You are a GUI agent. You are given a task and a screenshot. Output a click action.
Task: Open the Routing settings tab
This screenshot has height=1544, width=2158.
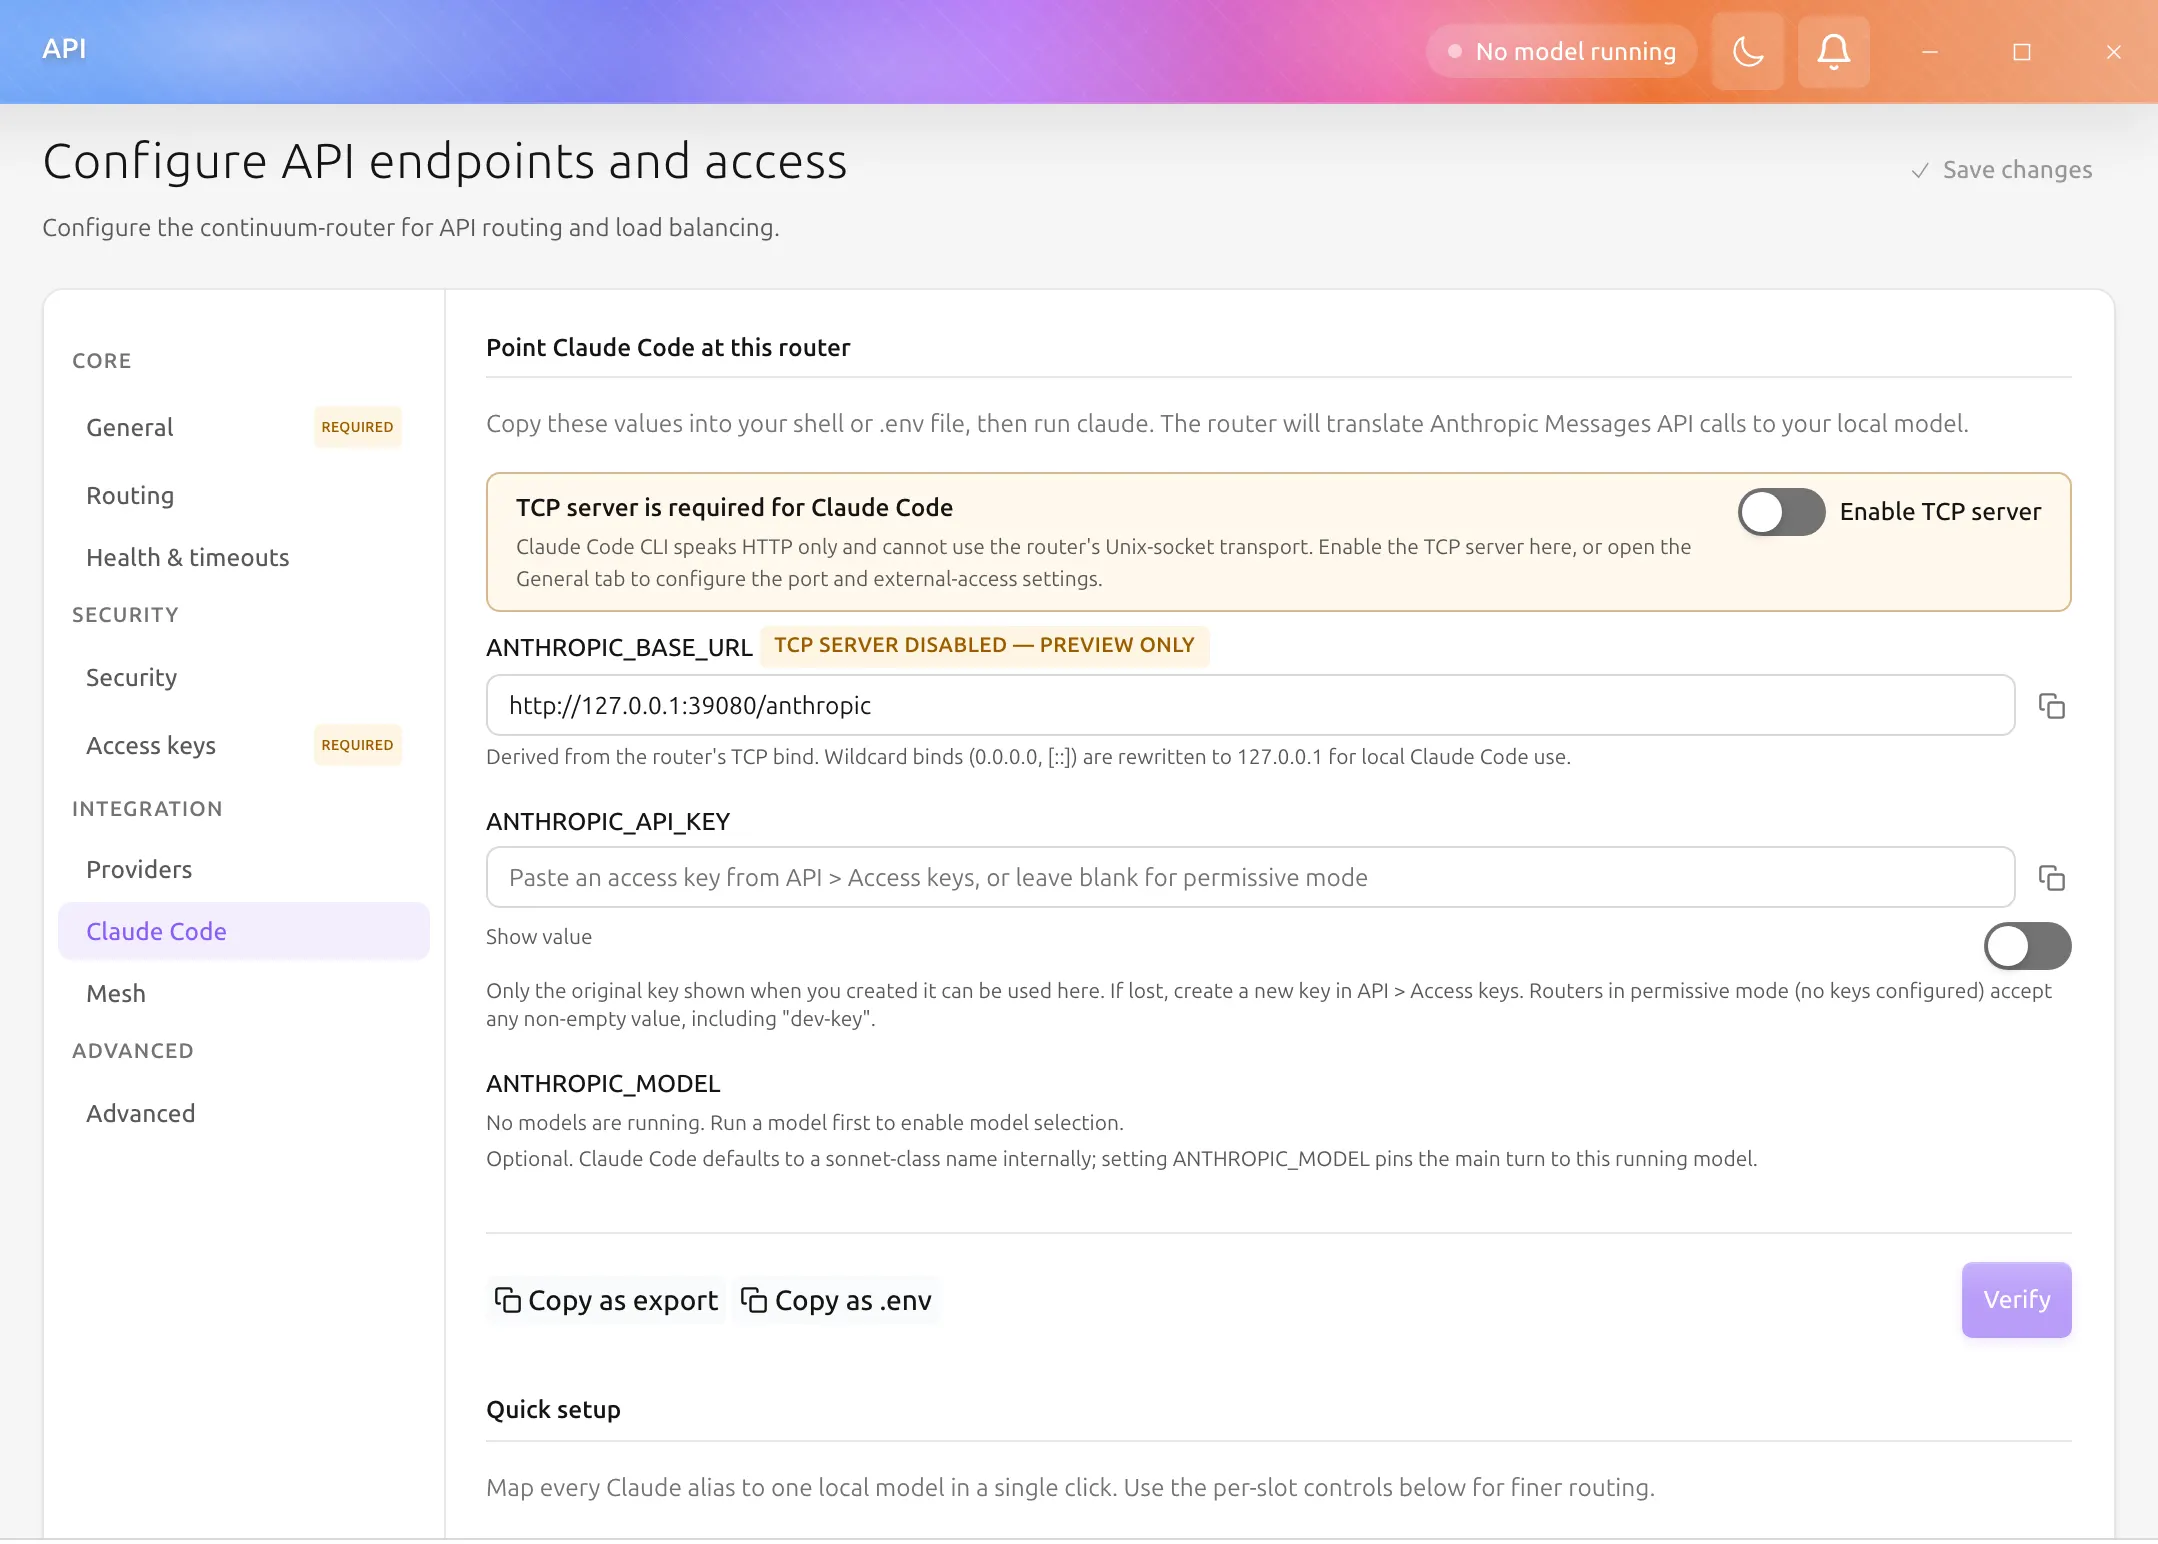point(244,496)
